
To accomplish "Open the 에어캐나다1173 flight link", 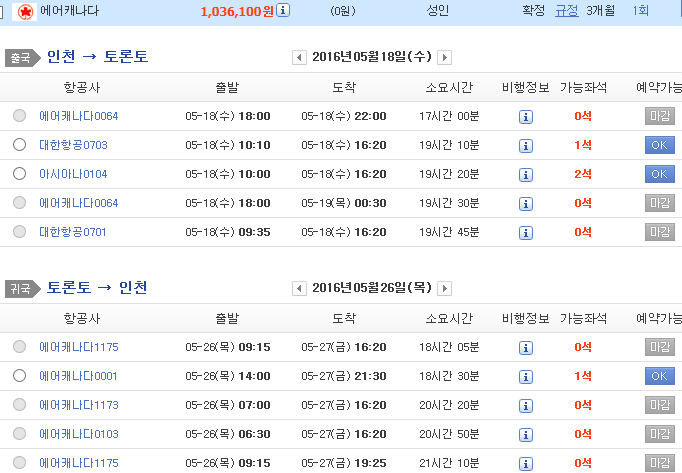I will click(79, 405).
